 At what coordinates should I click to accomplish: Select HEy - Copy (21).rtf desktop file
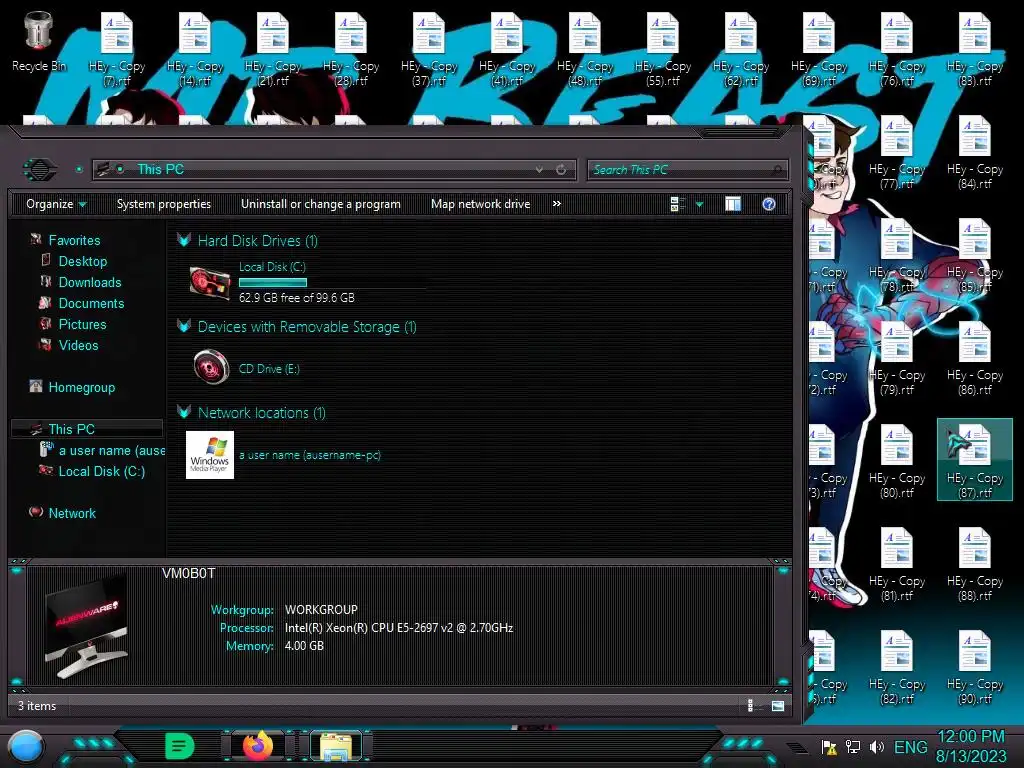pos(273,51)
